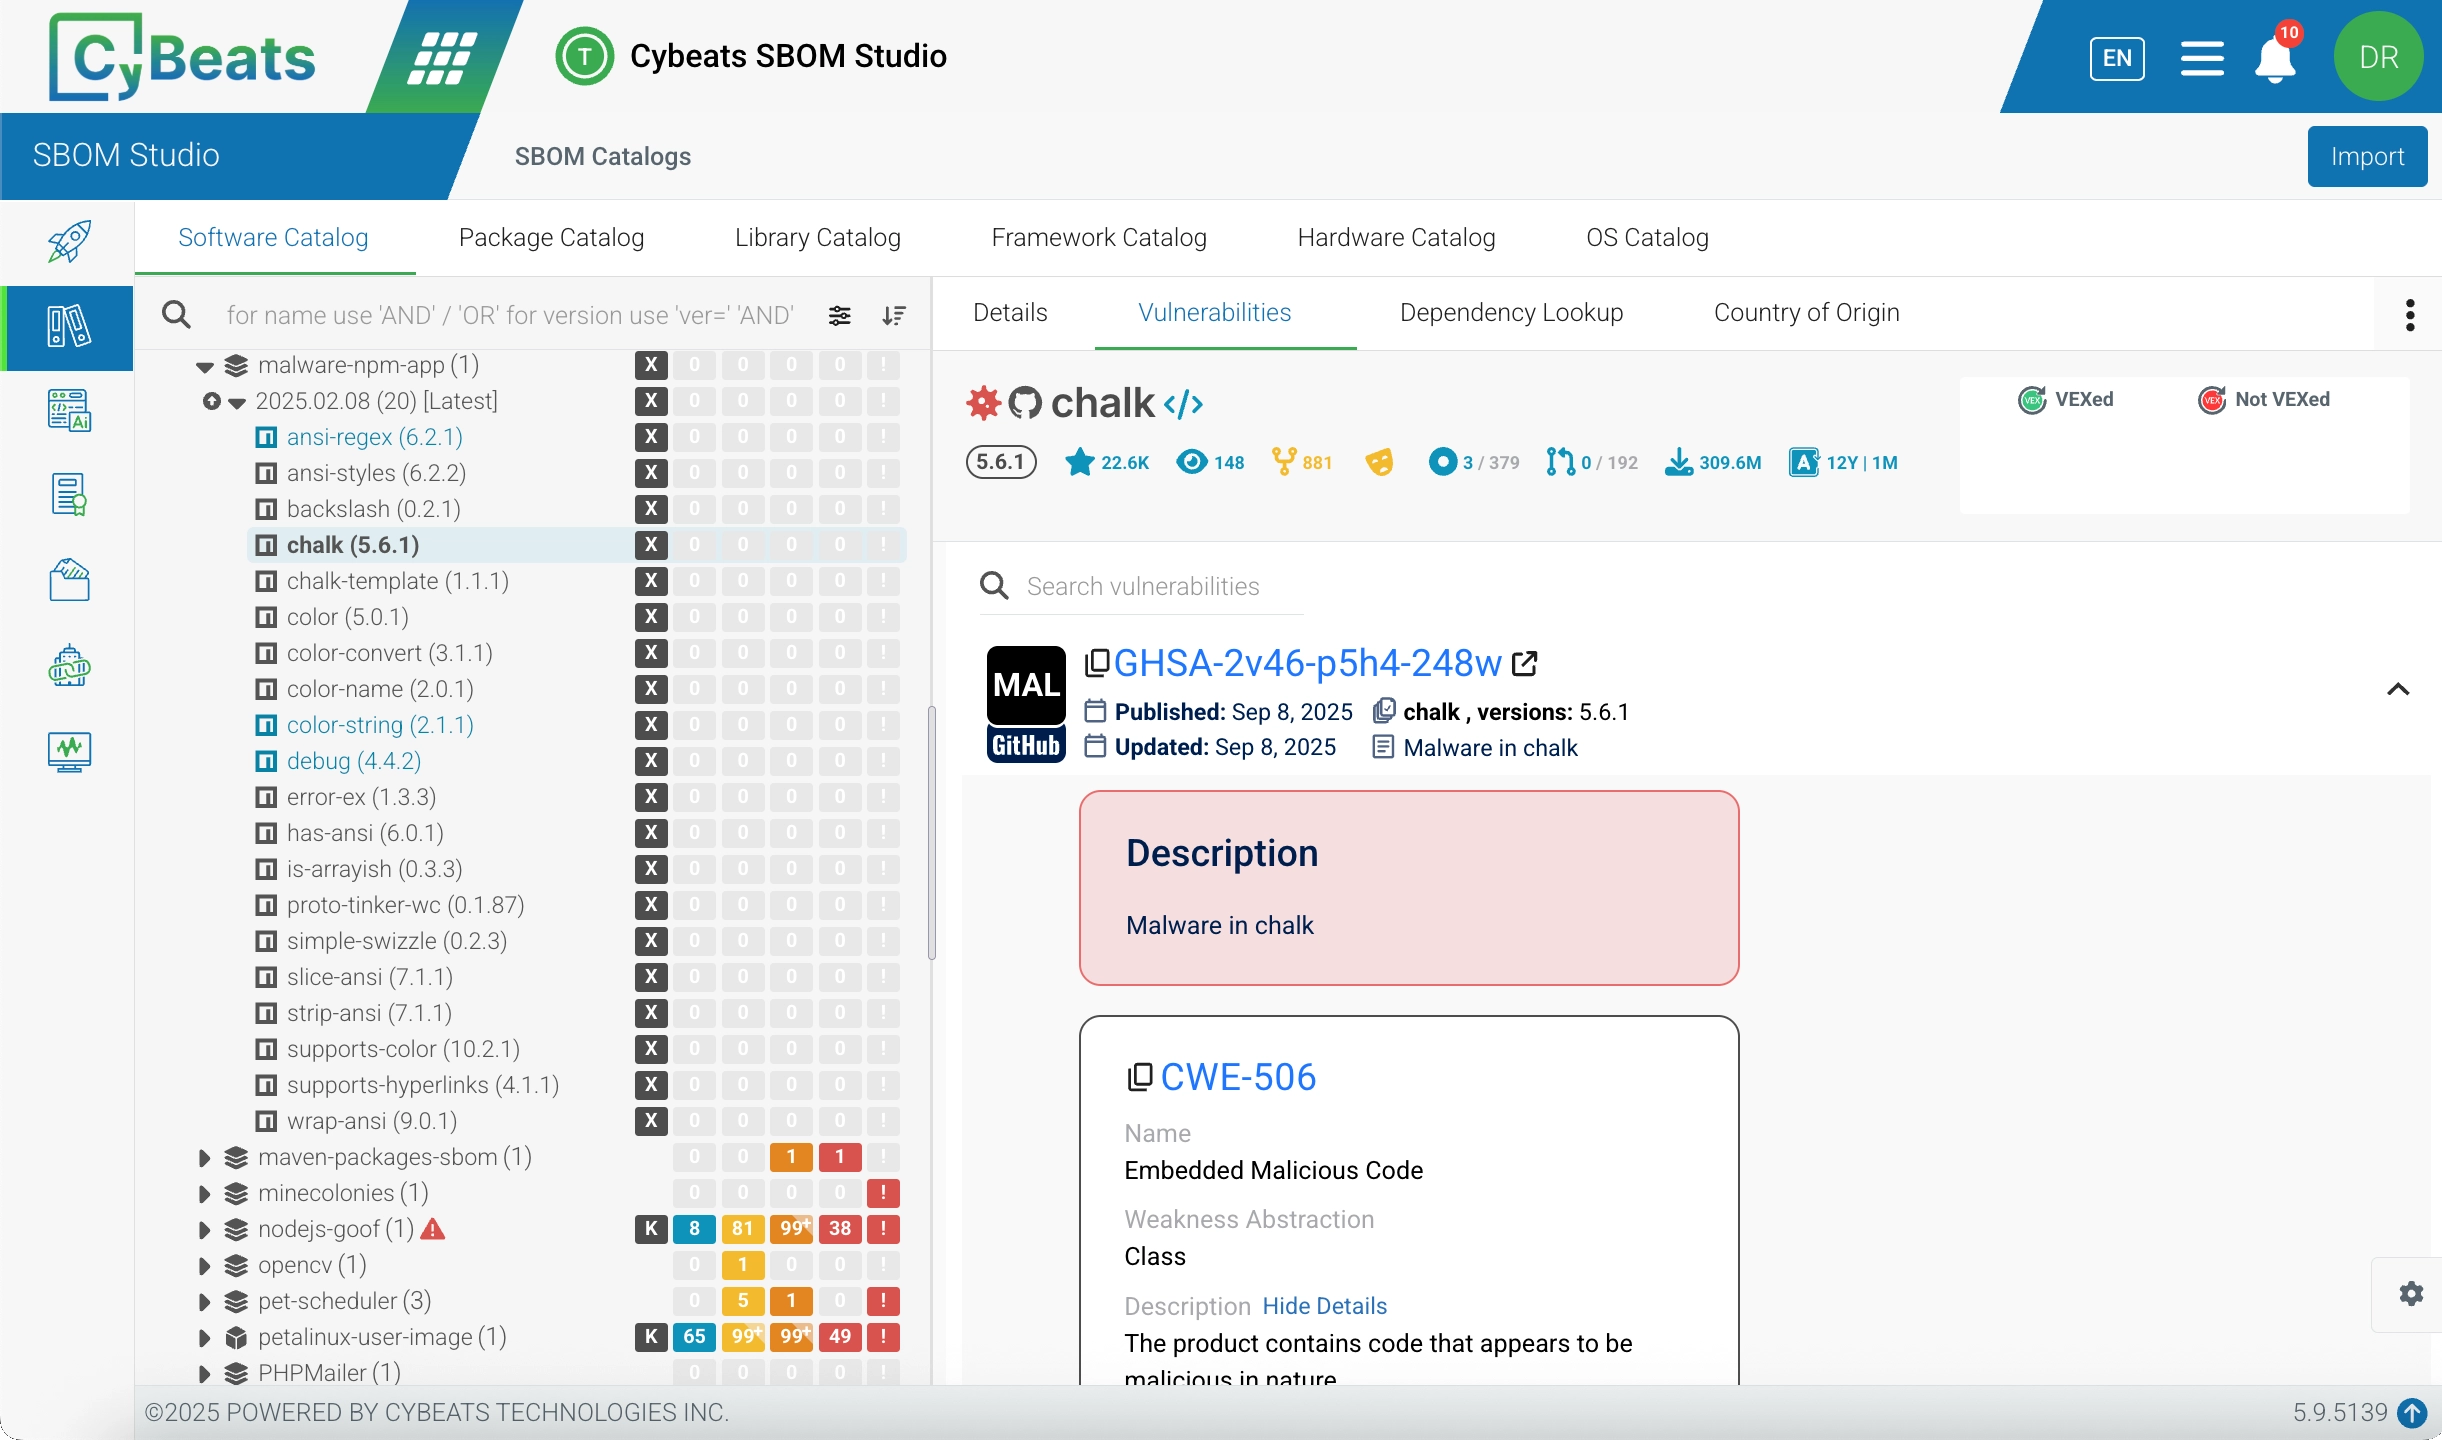Expand the maven-packages-sbom node

click(204, 1158)
